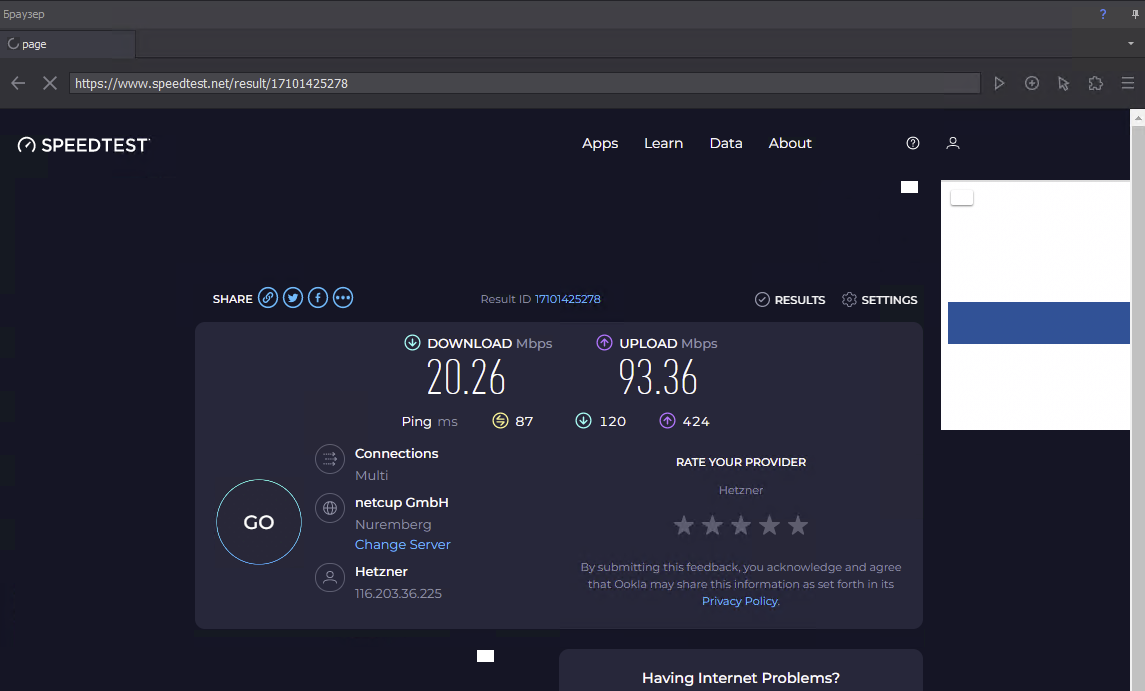Go back with browser arrow
The height and width of the screenshot is (691, 1145).
18,83
